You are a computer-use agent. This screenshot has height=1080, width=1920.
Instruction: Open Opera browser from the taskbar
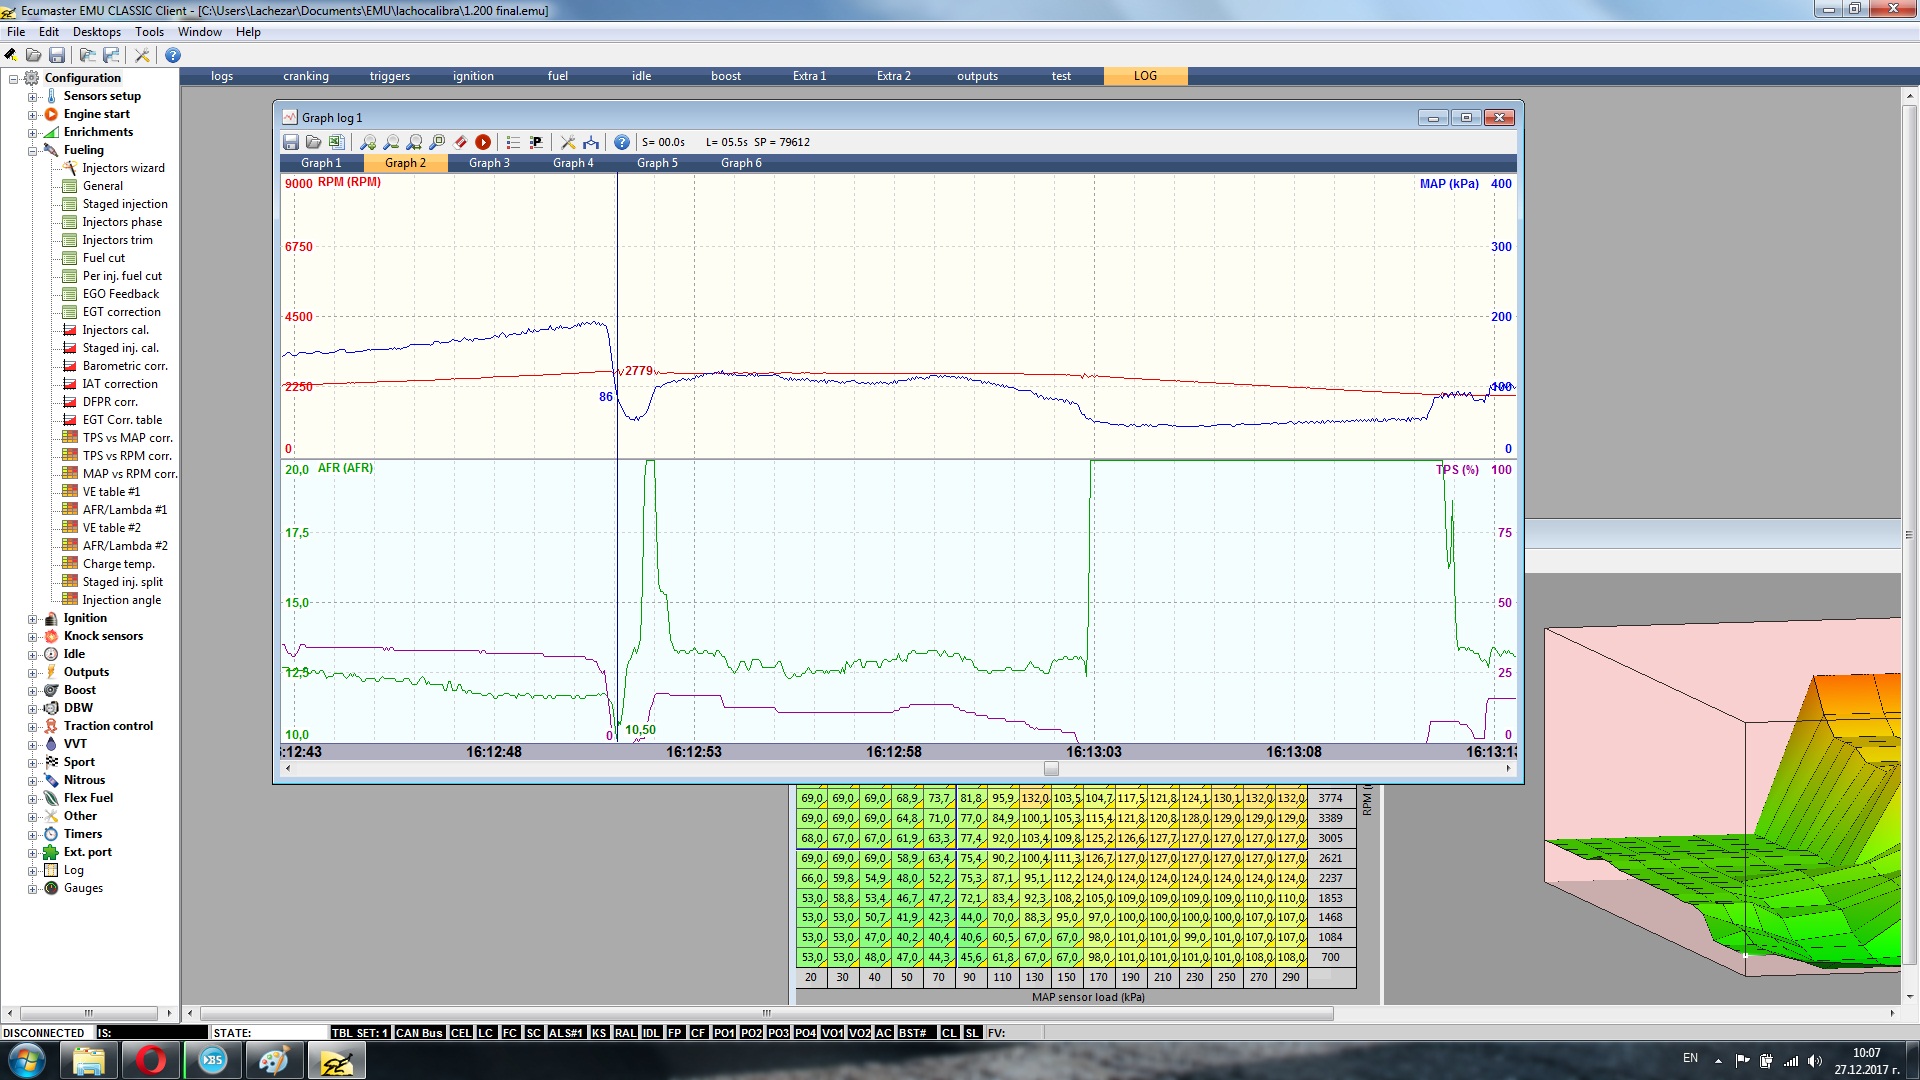coord(151,1060)
